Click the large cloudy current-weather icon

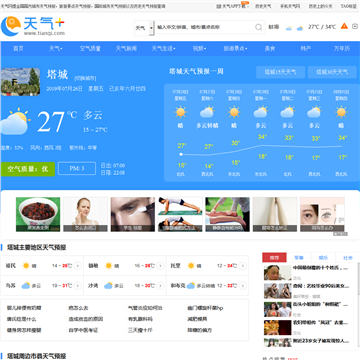point(15,121)
